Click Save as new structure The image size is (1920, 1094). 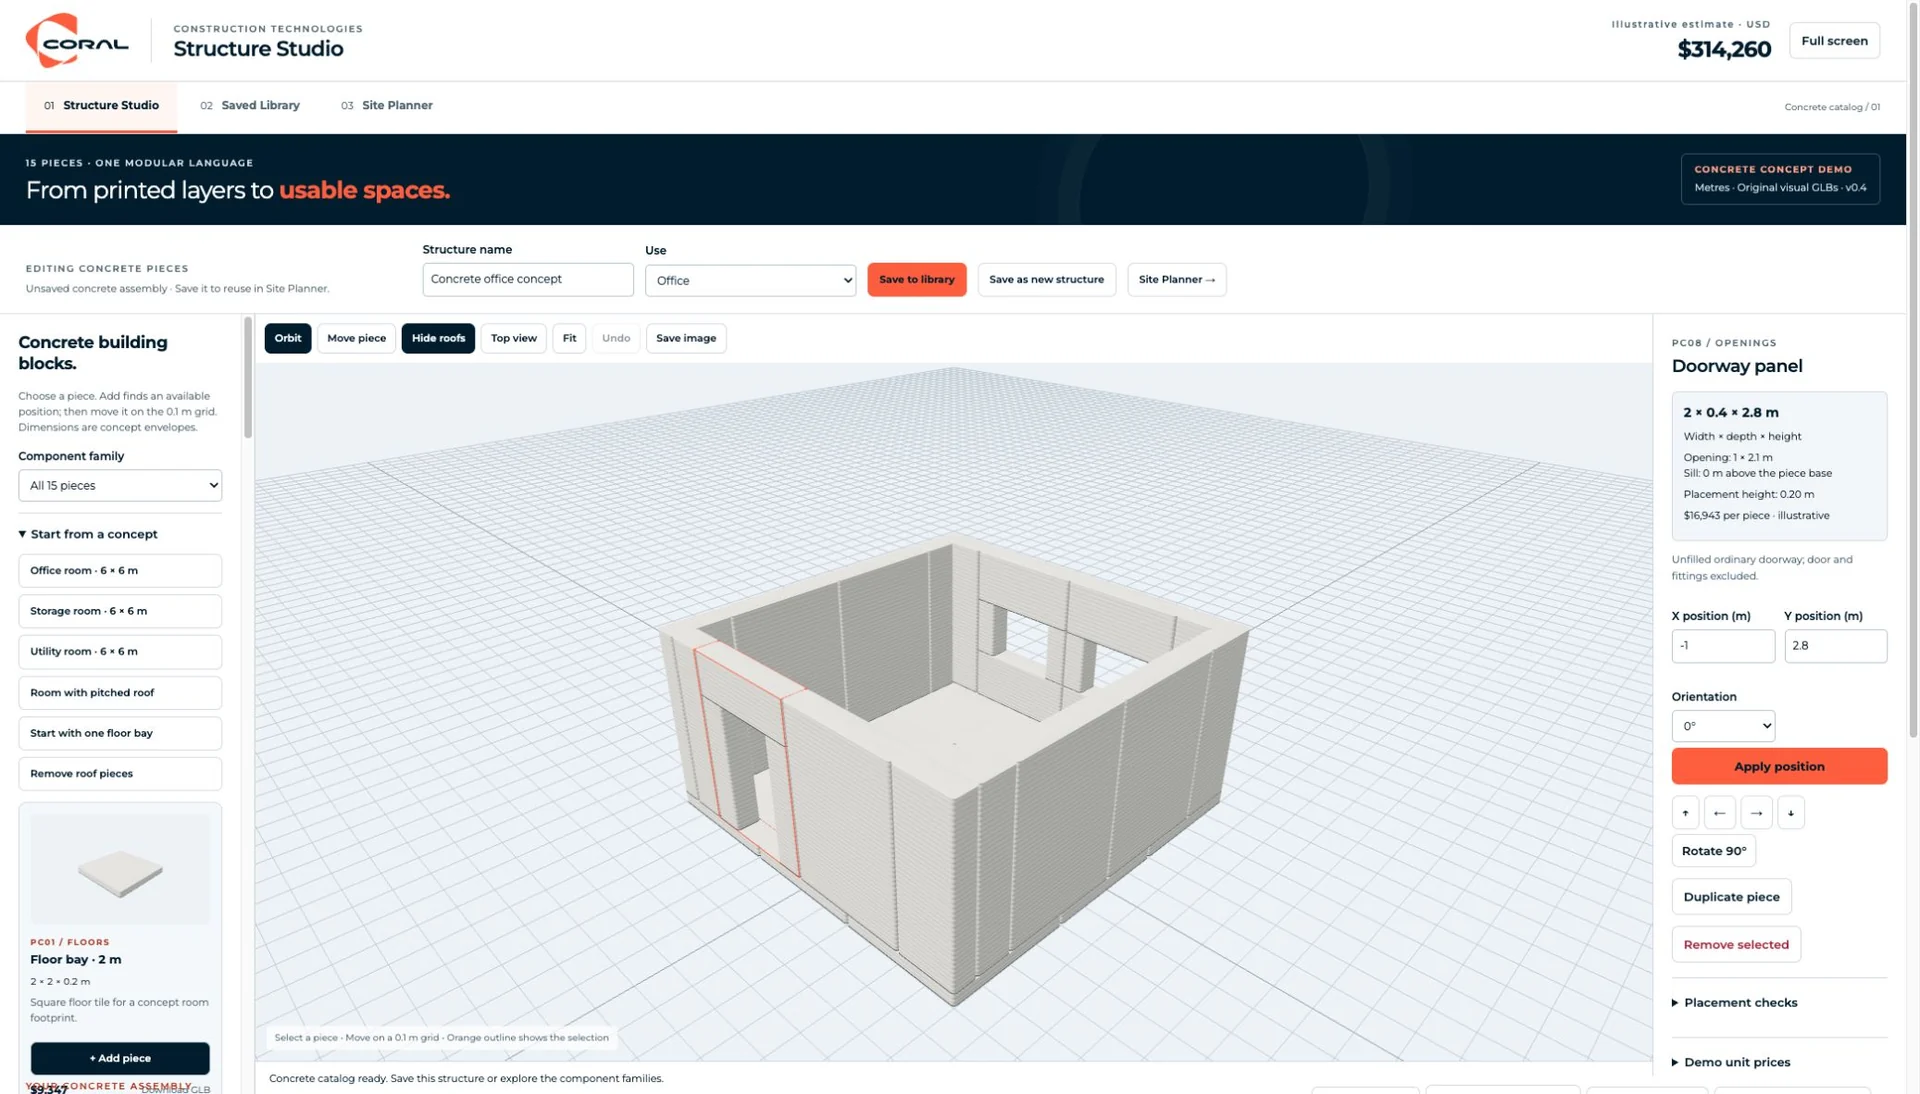(x=1046, y=279)
